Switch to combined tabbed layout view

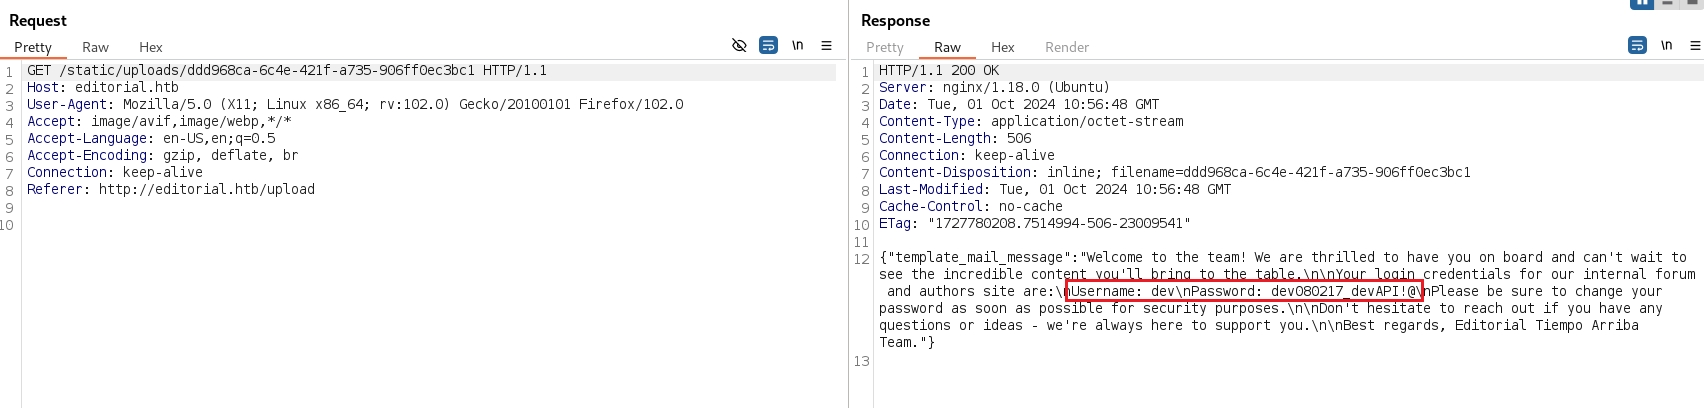(1692, 3)
